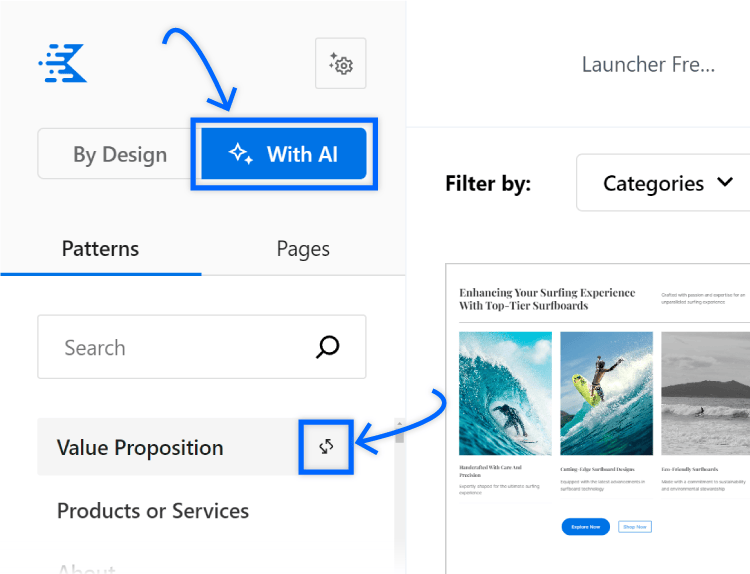This screenshot has height=574, width=750.
Task: Click the Shop Now button in the preview
Action: [x=635, y=527]
